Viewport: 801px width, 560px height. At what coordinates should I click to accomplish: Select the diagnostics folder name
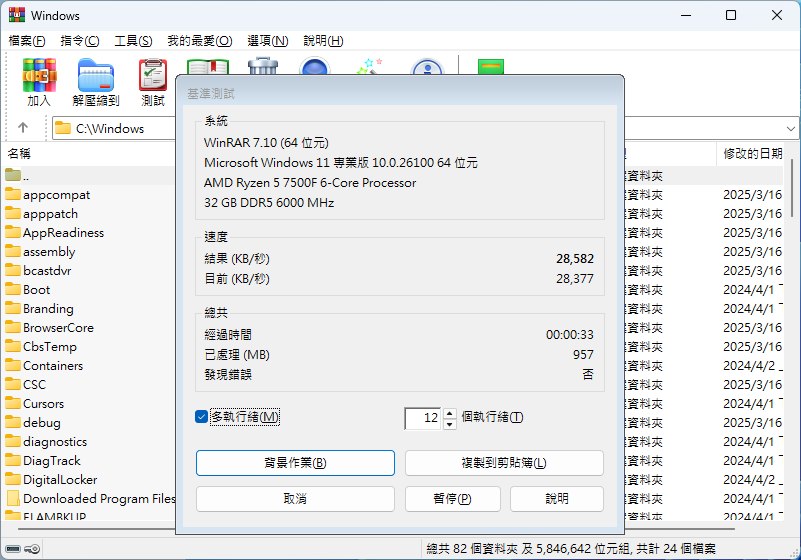tap(55, 441)
